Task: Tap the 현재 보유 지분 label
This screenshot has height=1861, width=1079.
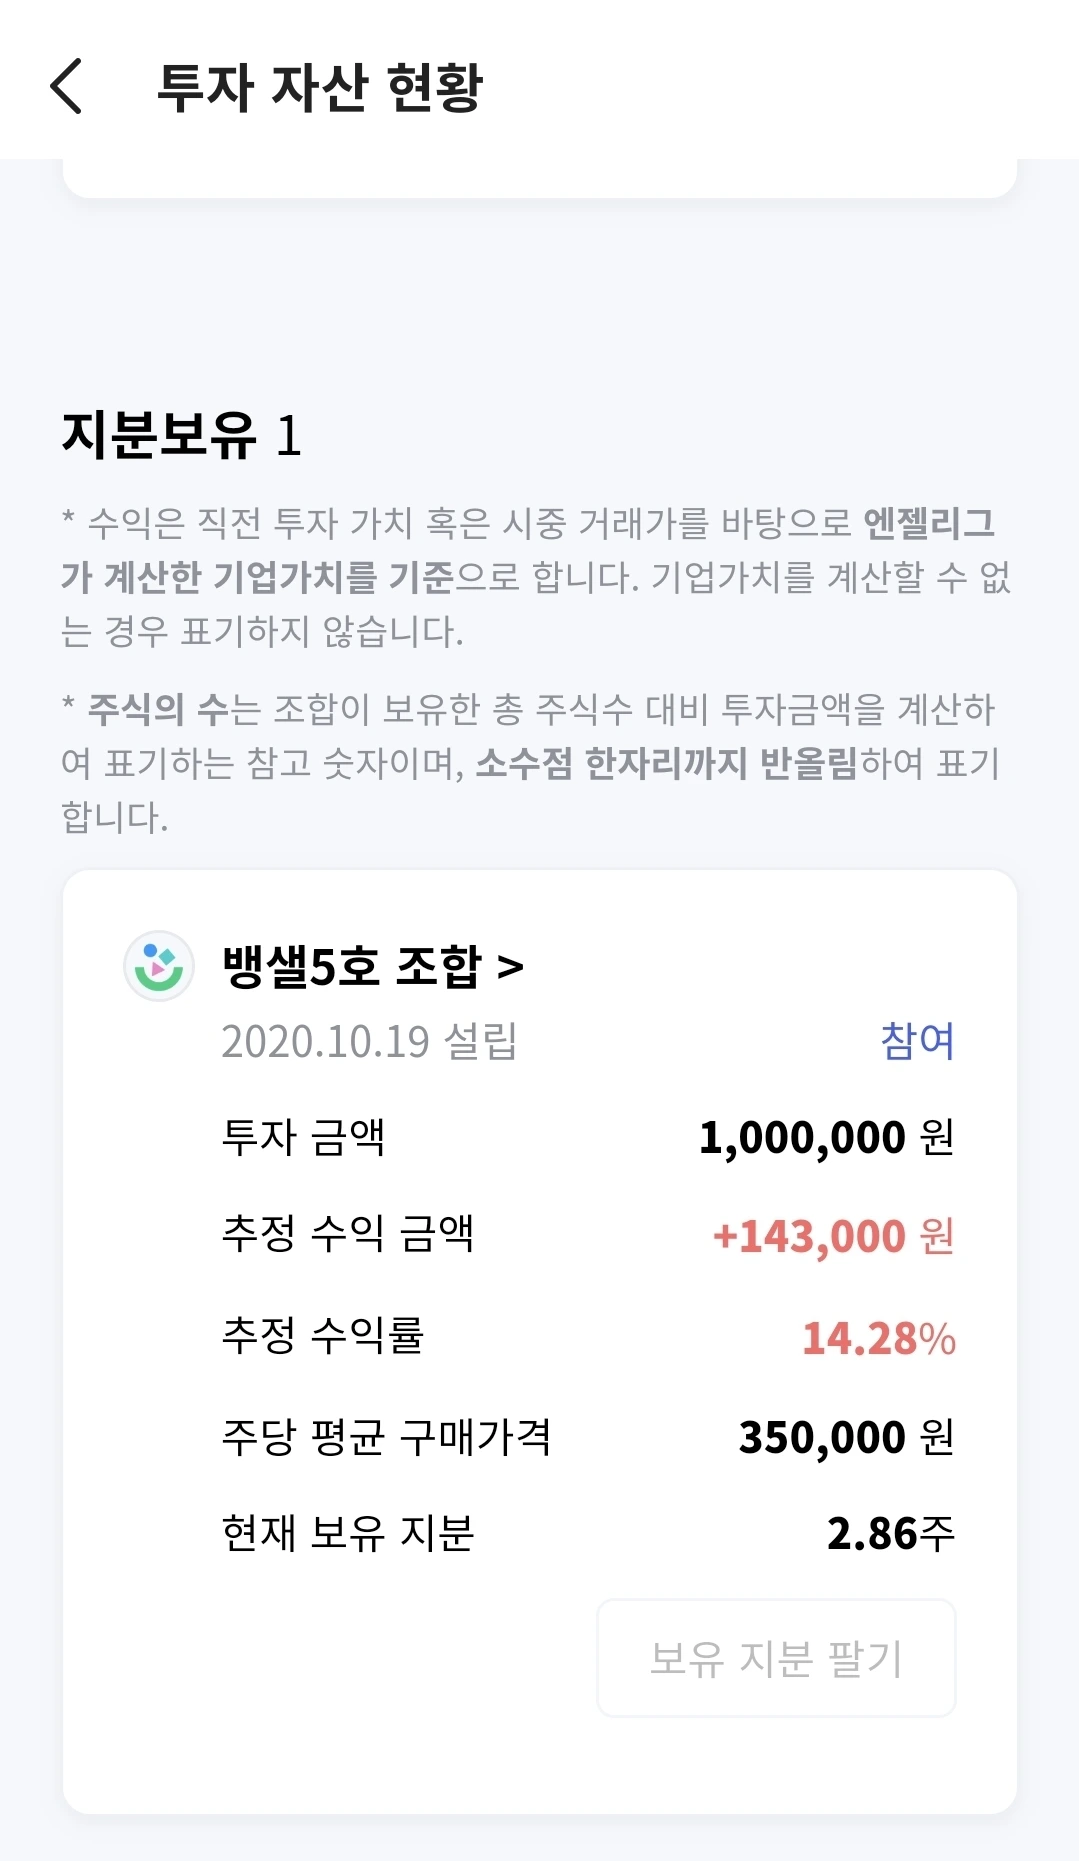Action: 348,1533
